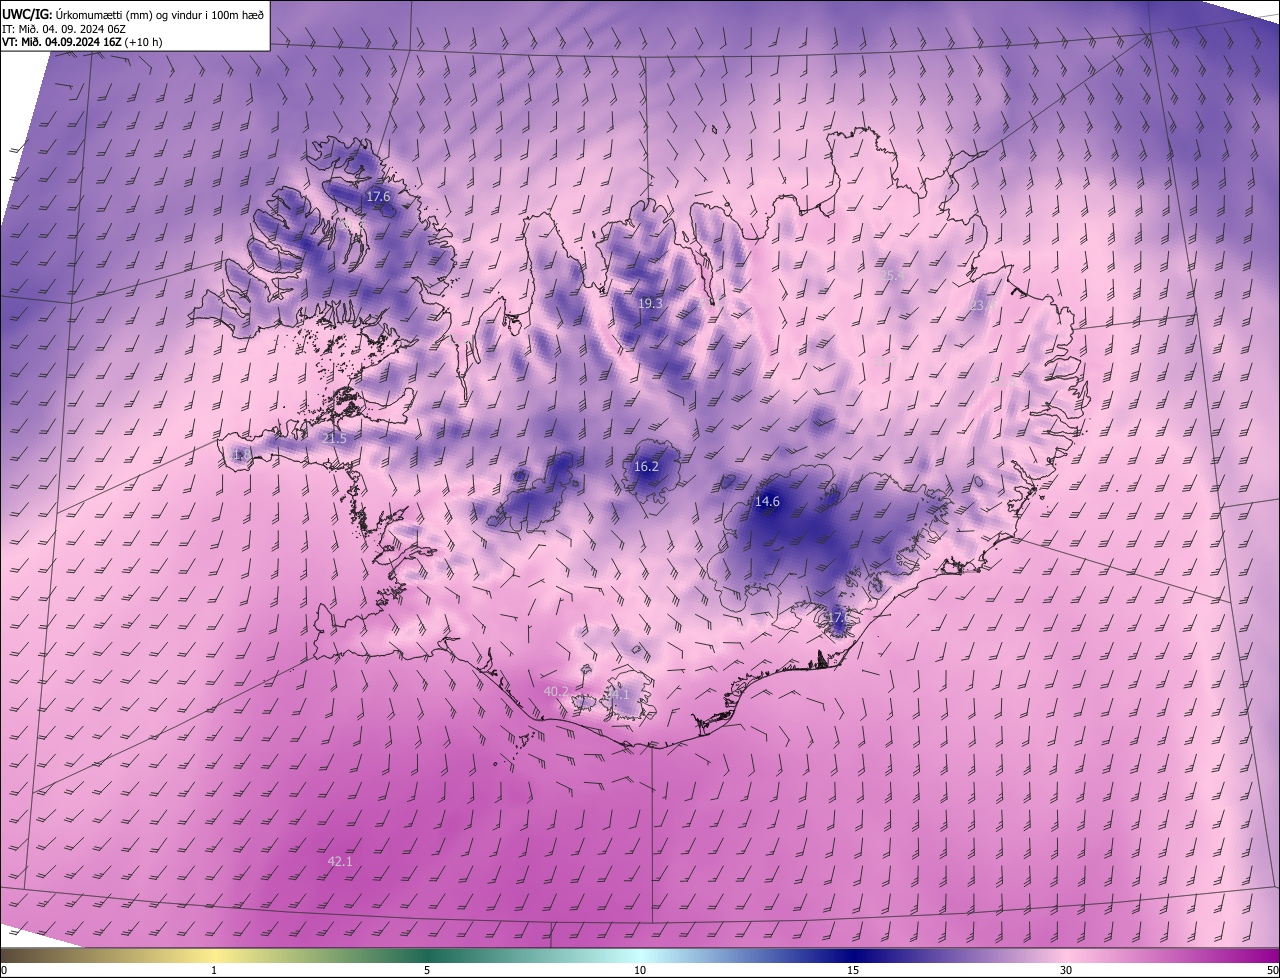Image resolution: width=1280 pixels, height=978 pixels.
Task: Click the 17.6 value over the Westfjords
Action: [x=378, y=197]
